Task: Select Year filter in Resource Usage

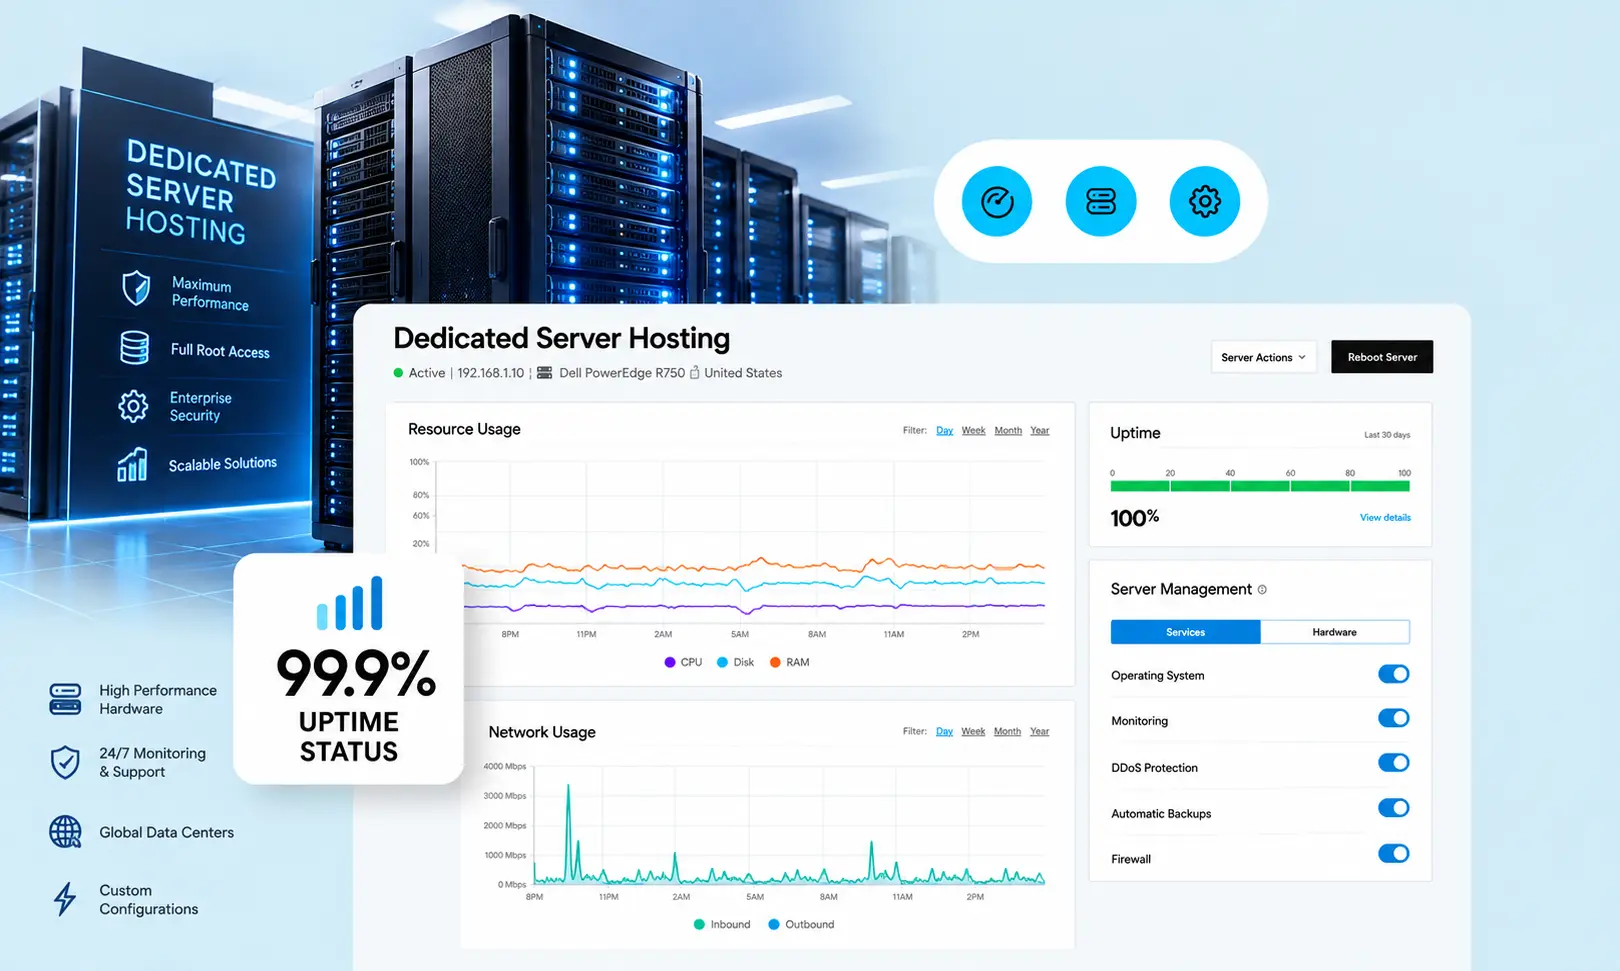Action: point(1040,431)
